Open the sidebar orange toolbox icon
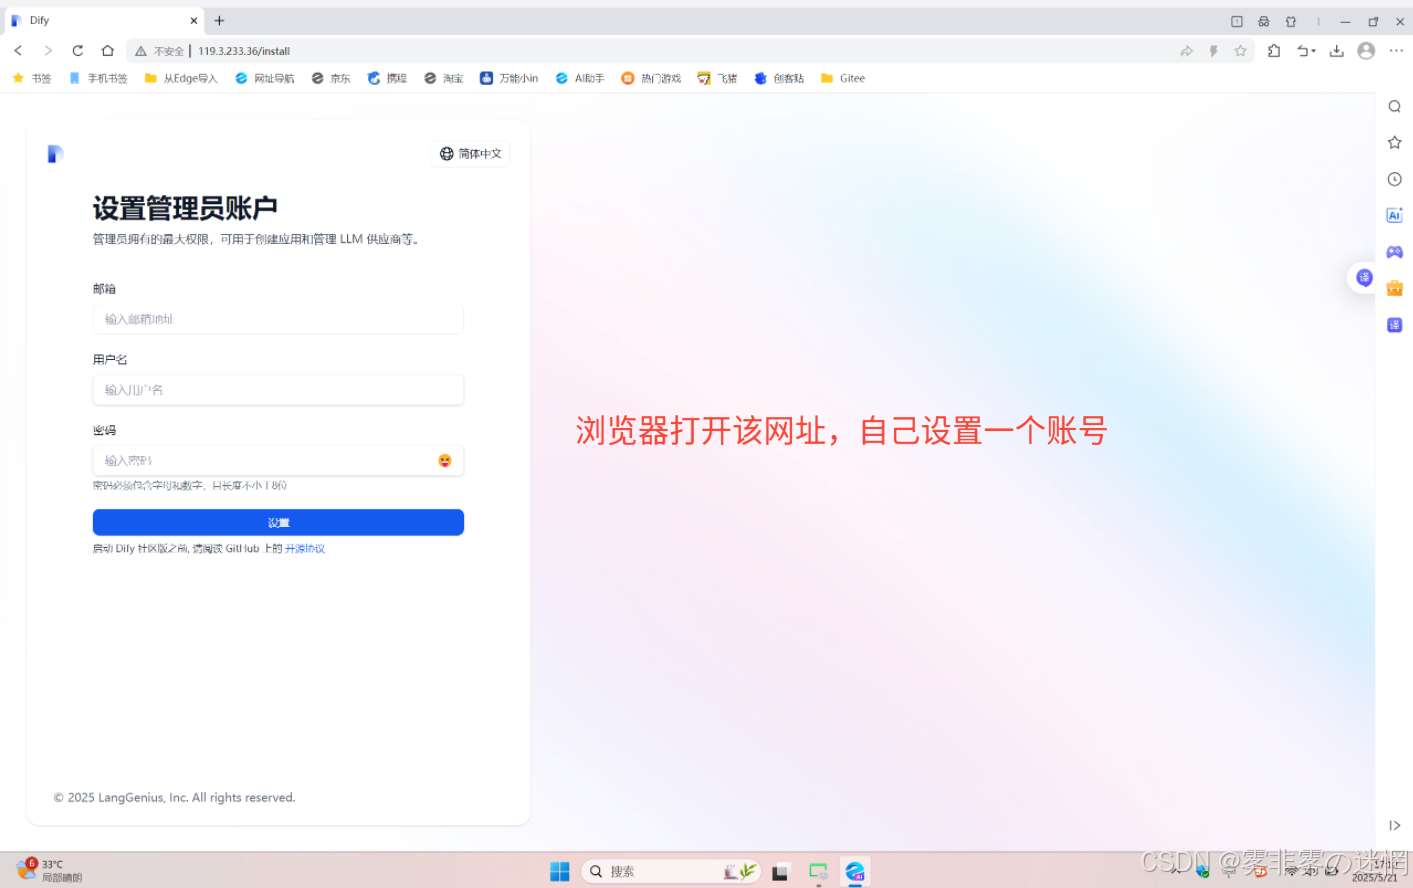1413x888 pixels. (1394, 288)
